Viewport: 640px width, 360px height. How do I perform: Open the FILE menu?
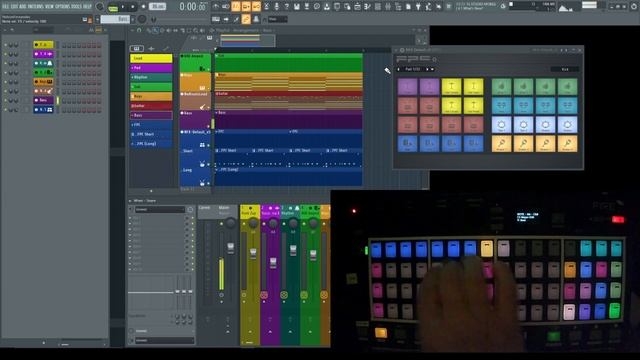[x=6, y=7]
